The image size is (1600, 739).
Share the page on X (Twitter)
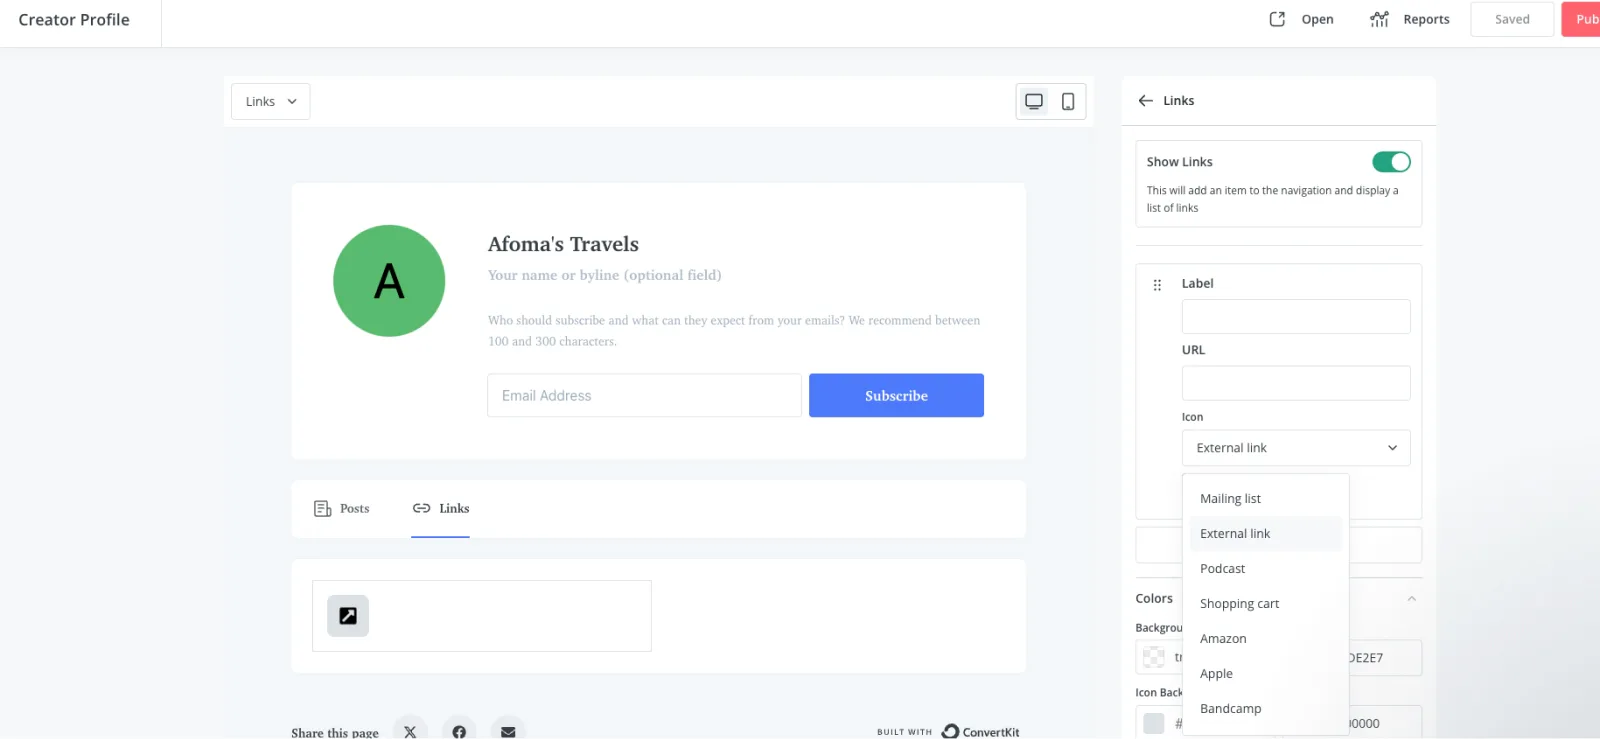click(410, 731)
